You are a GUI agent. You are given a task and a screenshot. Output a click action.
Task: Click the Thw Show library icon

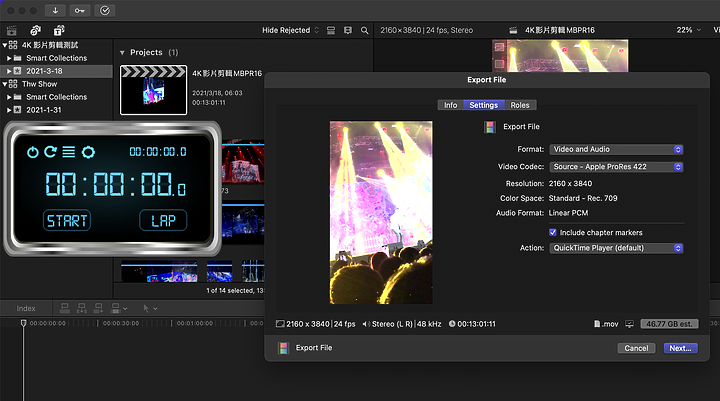coord(13,84)
